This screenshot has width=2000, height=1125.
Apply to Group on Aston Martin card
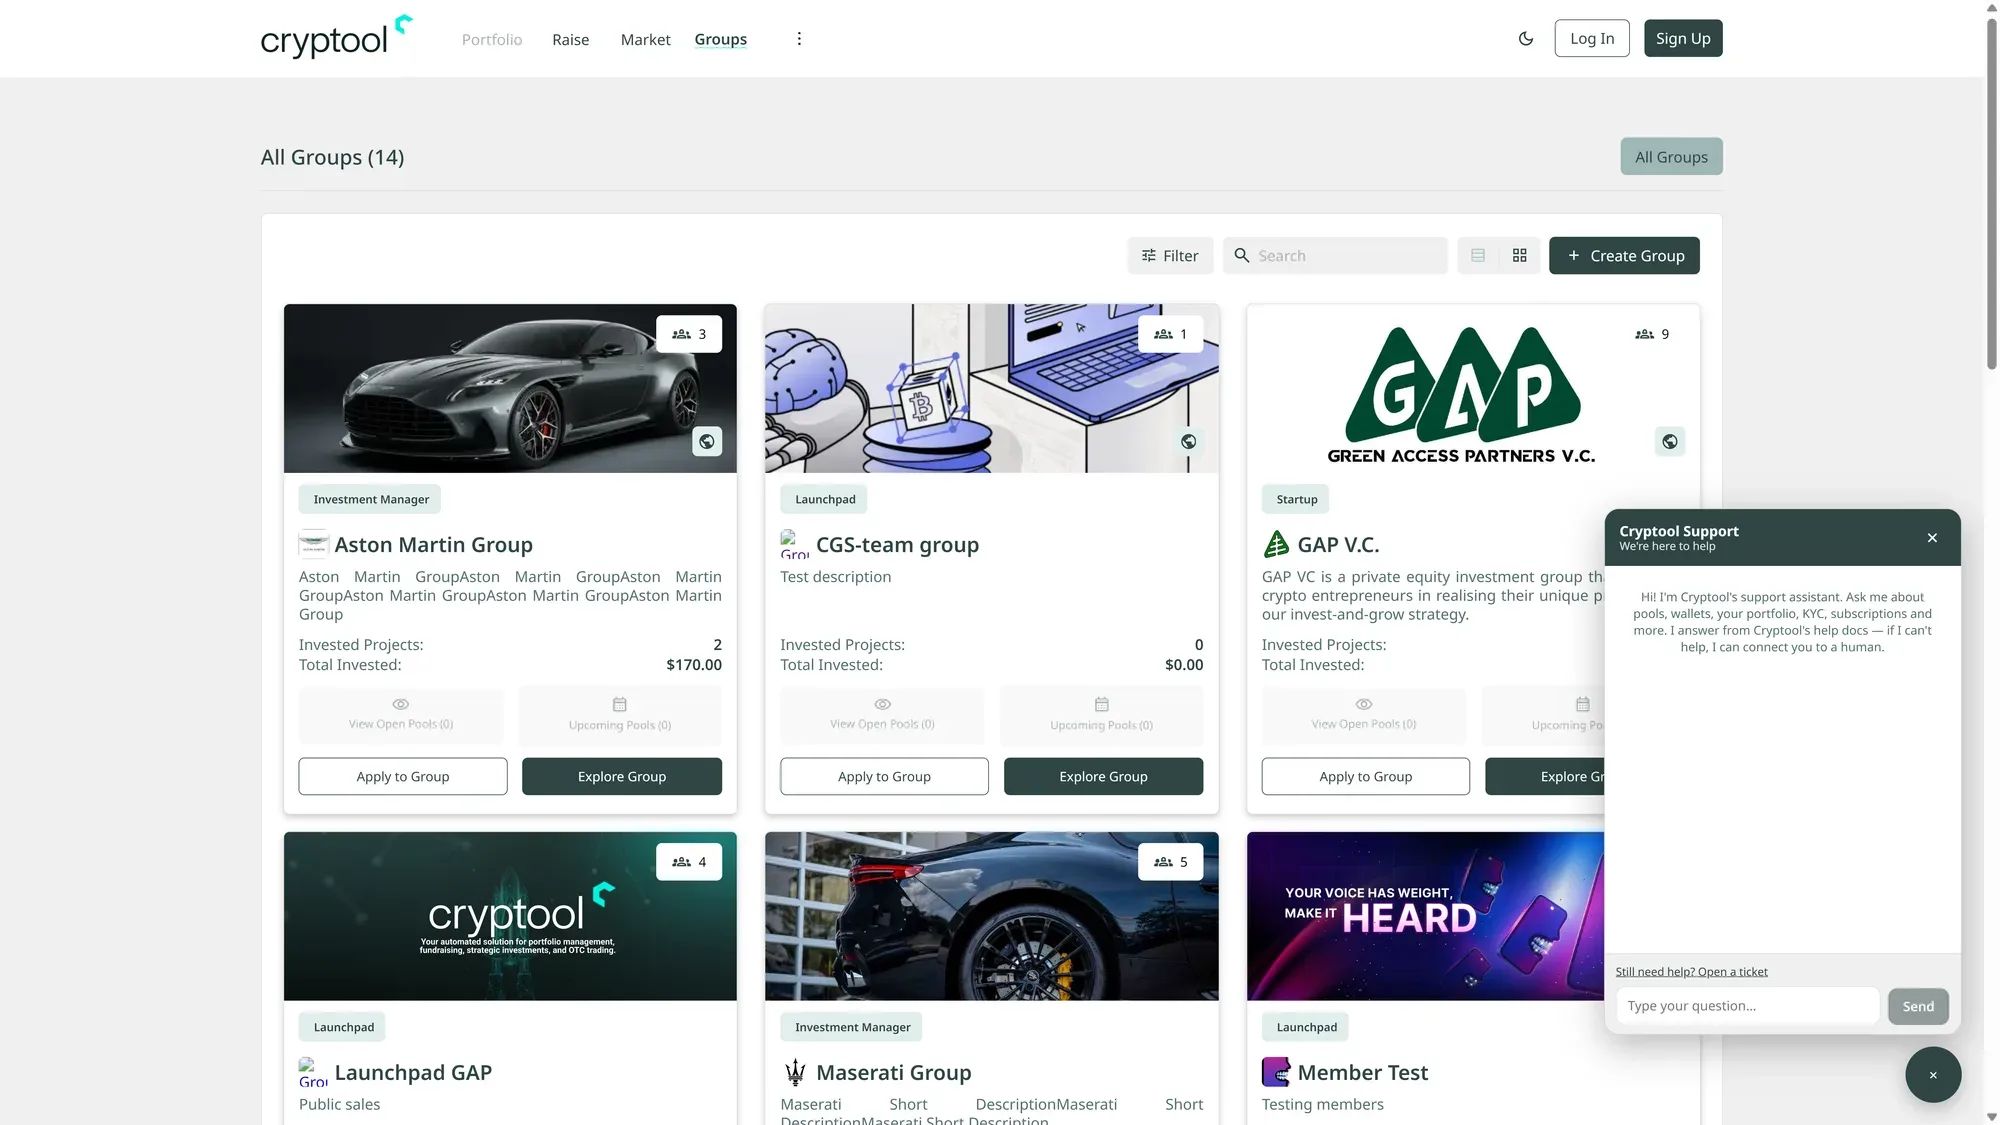pyautogui.click(x=403, y=777)
